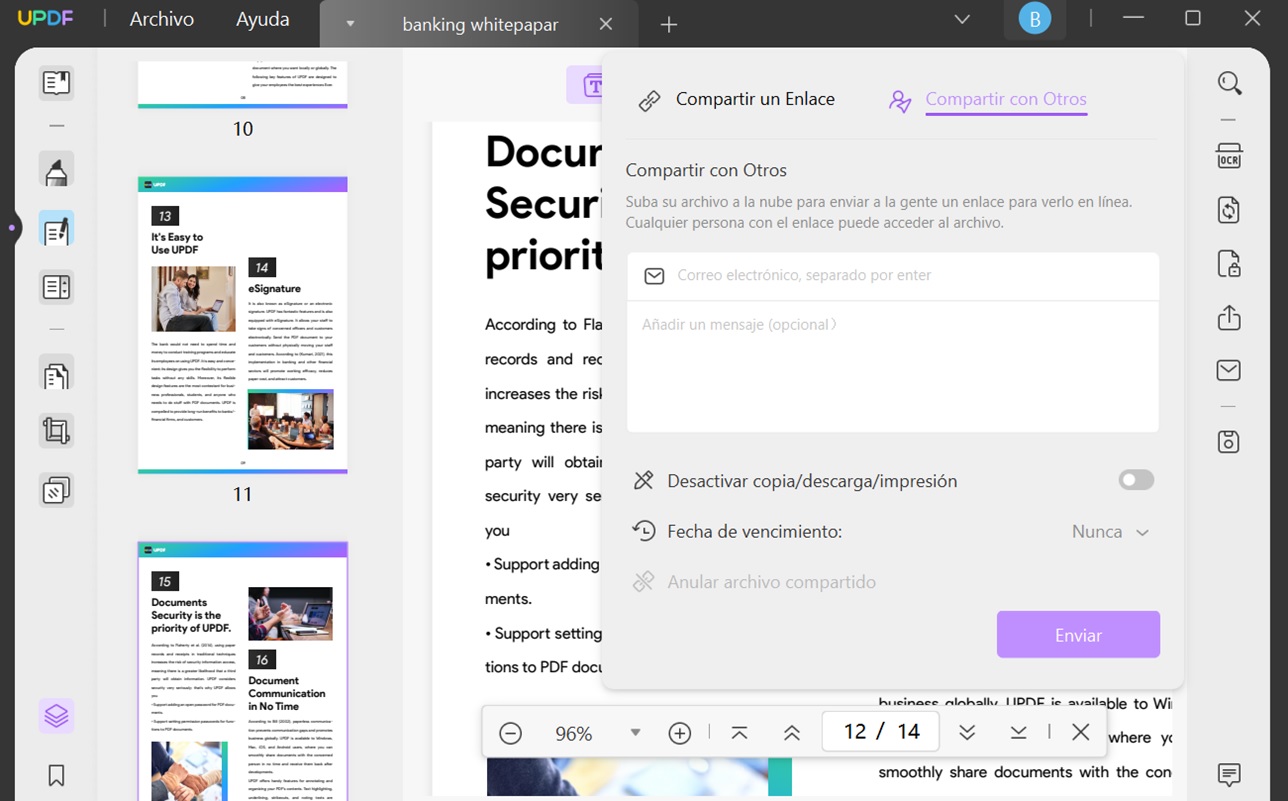Open the Protect PDF lock icon
Screen dimensions: 1288x801
(x=1229, y=264)
